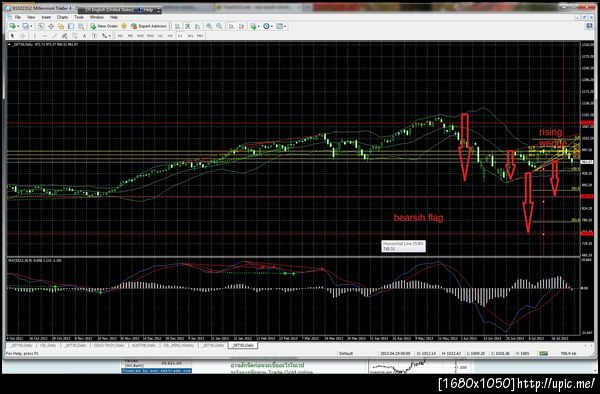Viewport: 600px width, 394px height.
Task: Click the Expert Advisors button
Action: tap(149, 26)
